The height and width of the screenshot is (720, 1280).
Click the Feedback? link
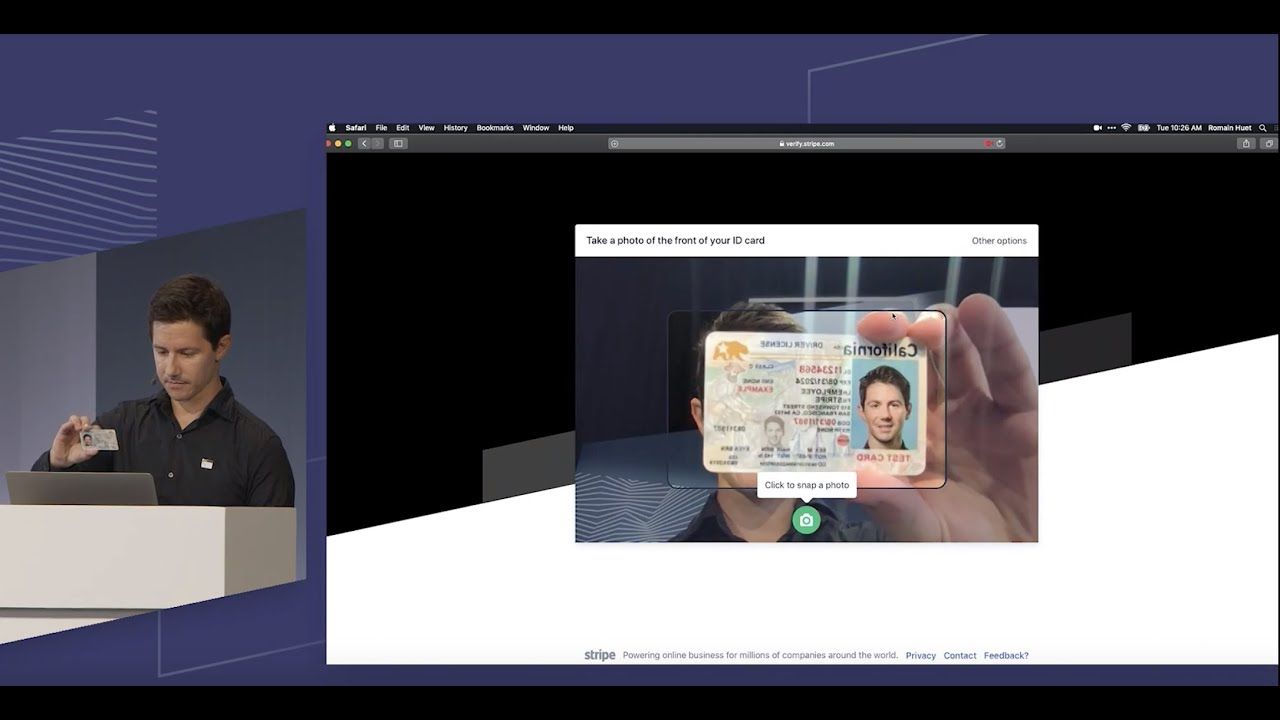(x=1006, y=655)
